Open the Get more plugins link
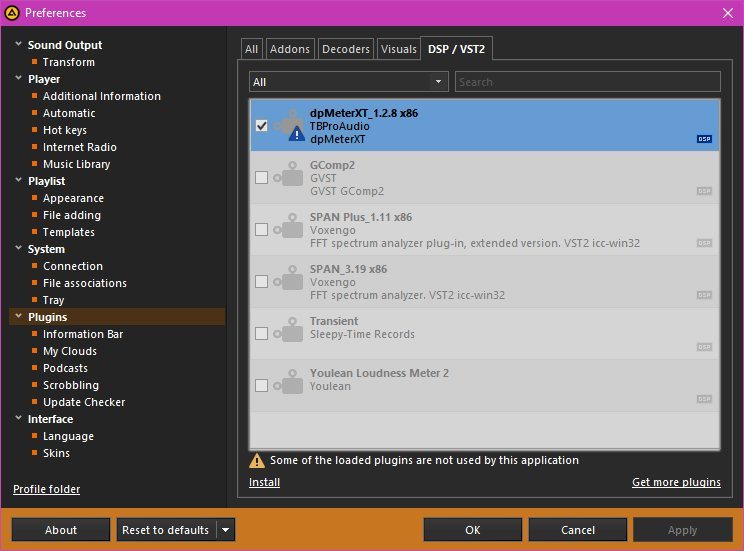The image size is (744, 551). (676, 482)
